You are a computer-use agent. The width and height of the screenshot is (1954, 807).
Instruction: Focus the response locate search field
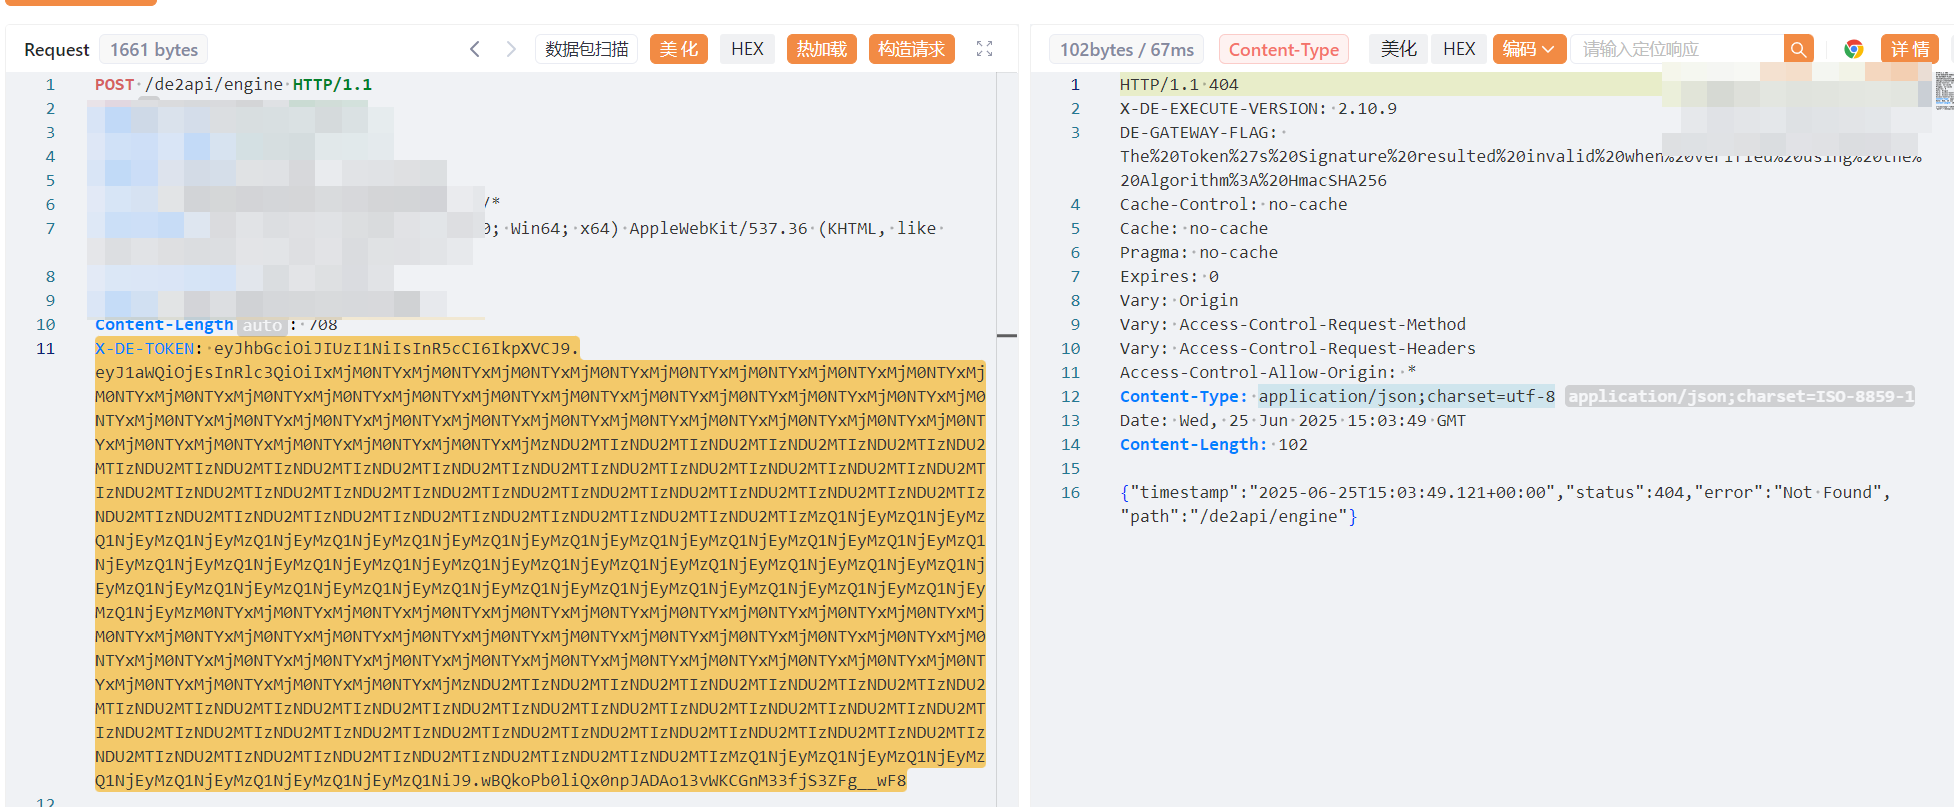[x=1676, y=49]
